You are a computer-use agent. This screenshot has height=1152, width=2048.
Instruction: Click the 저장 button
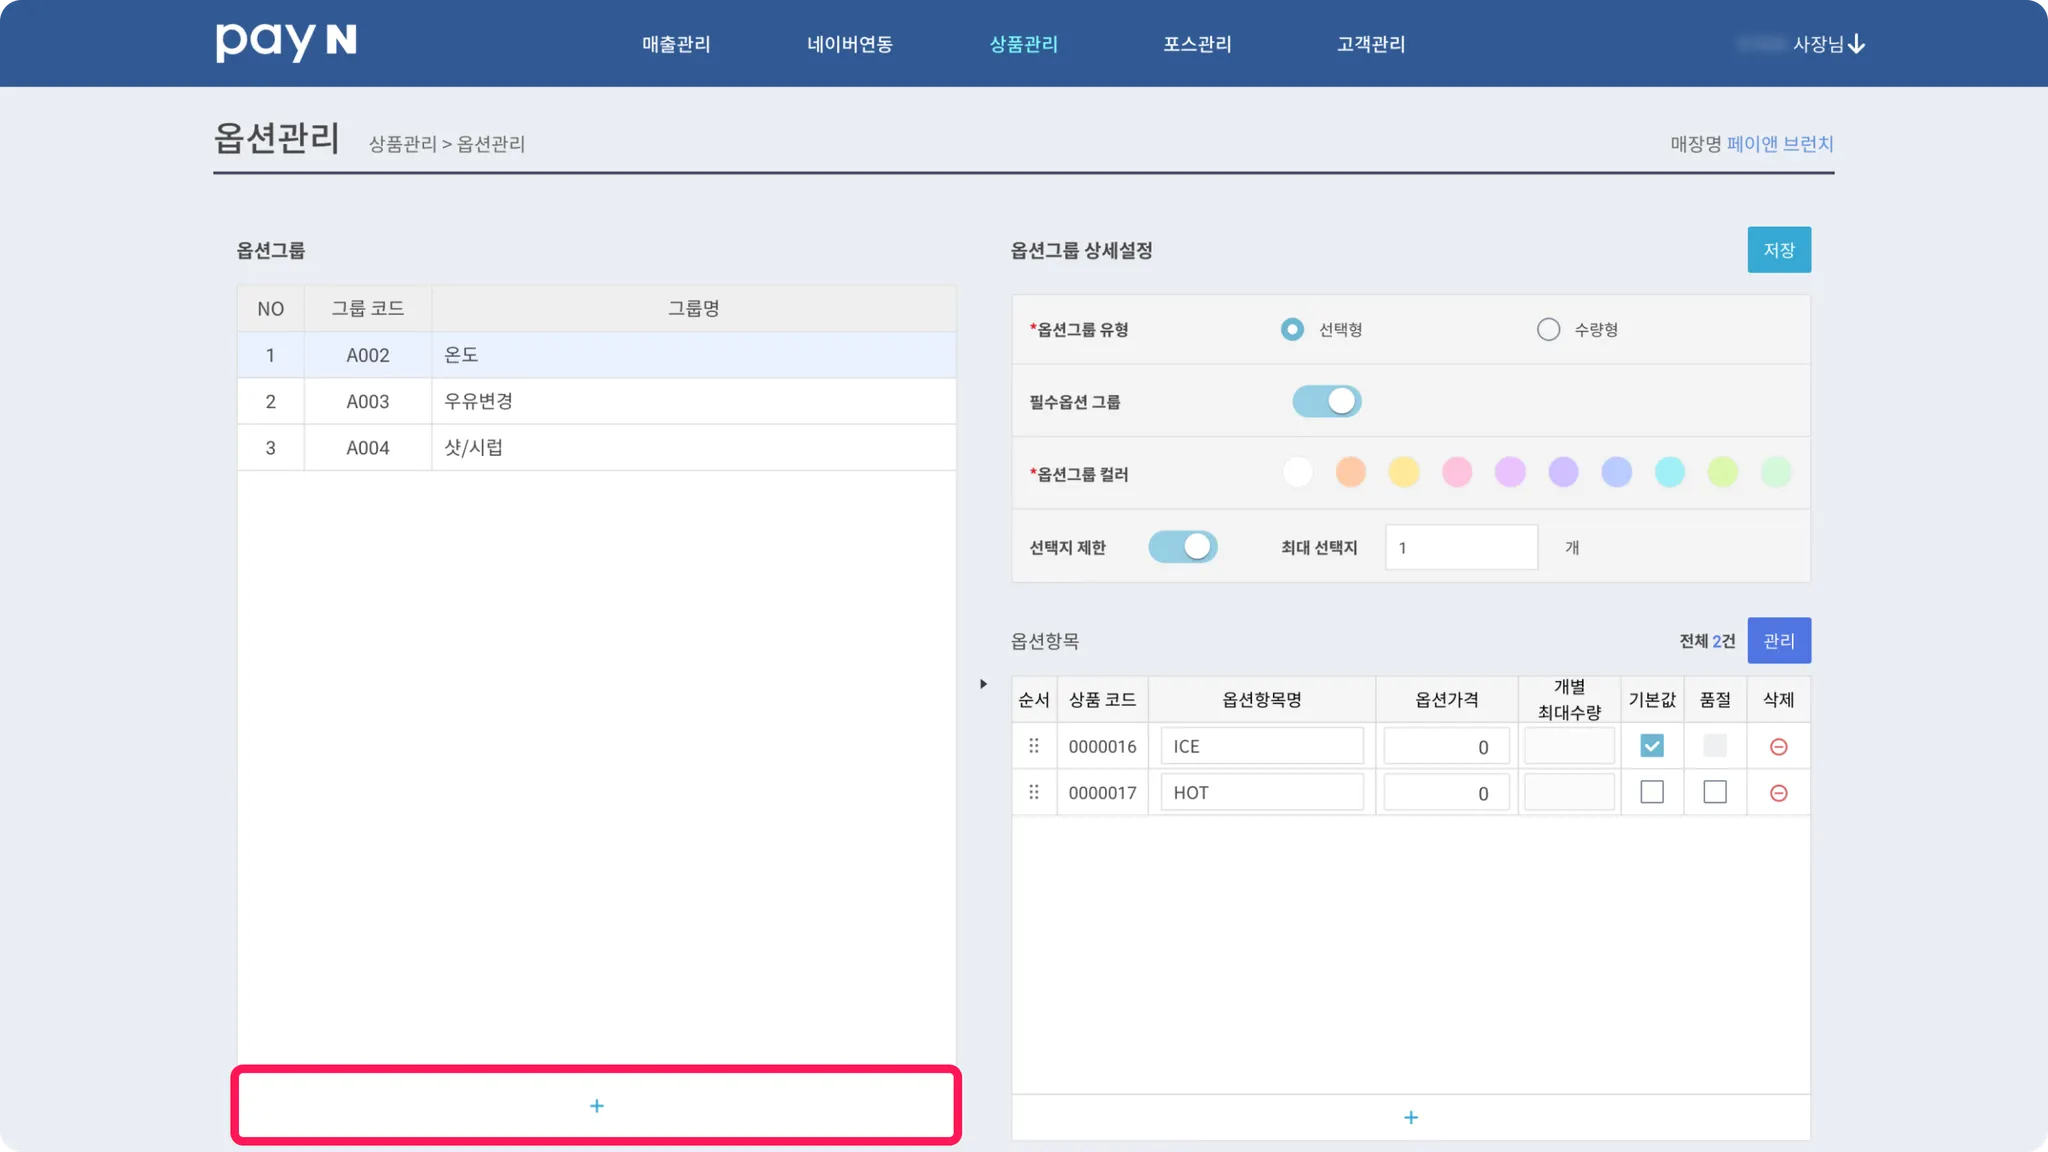click(x=1778, y=249)
